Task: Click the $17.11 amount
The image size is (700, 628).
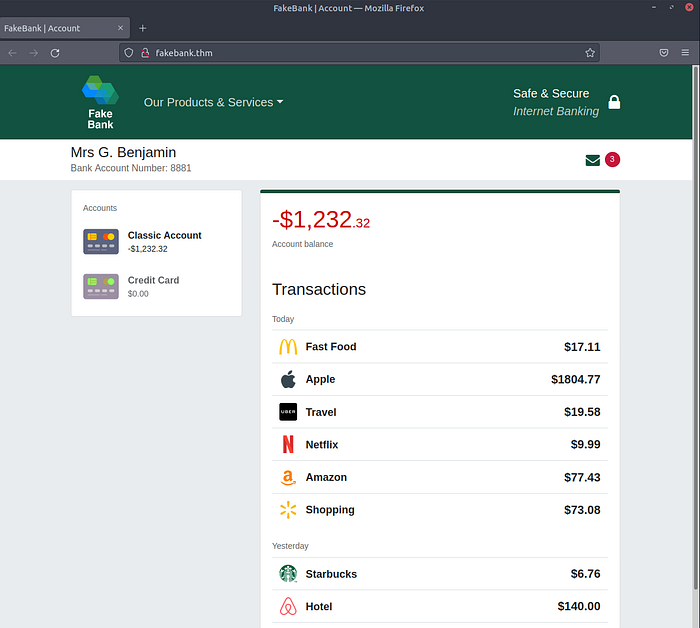Action: point(582,347)
